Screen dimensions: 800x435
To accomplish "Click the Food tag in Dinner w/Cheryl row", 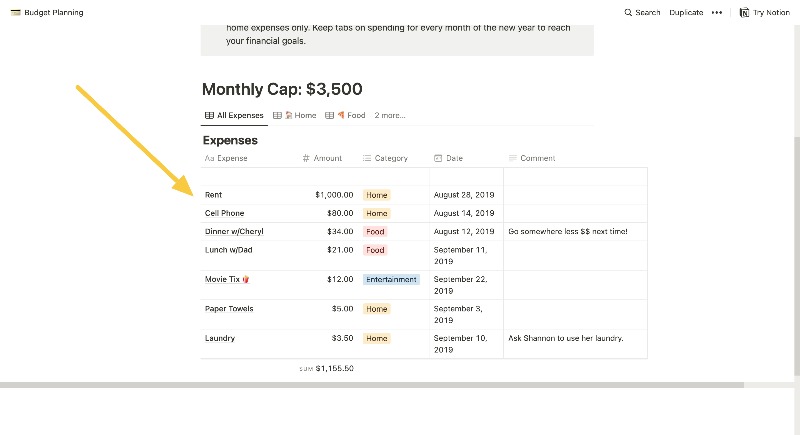I will pyautogui.click(x=375, y=232).
